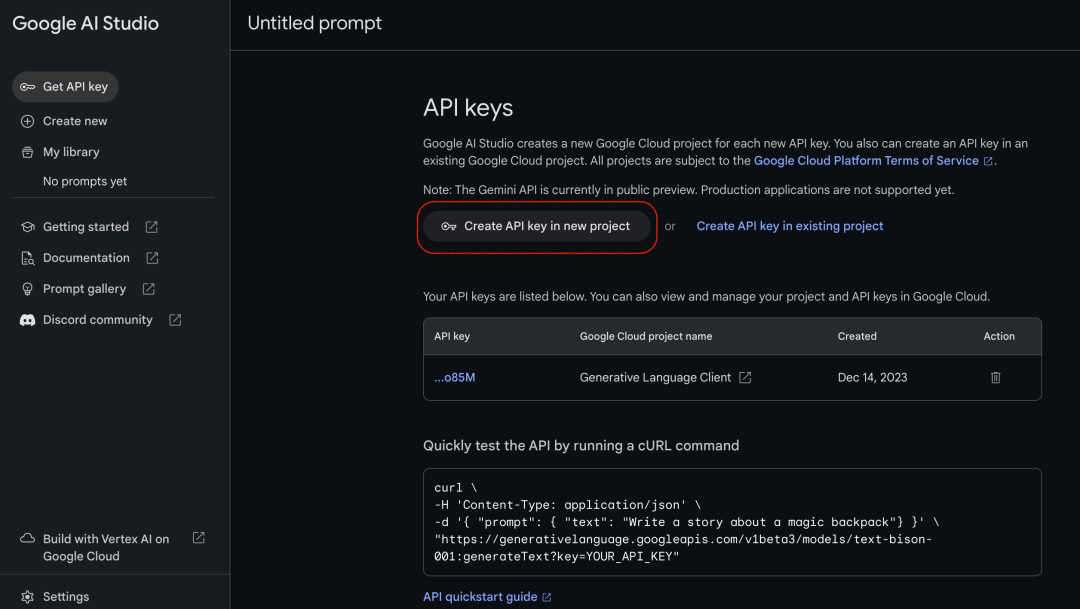The image size is (1080, 609).
Task: Select Get API key in the sidebar
Action: 65,87
